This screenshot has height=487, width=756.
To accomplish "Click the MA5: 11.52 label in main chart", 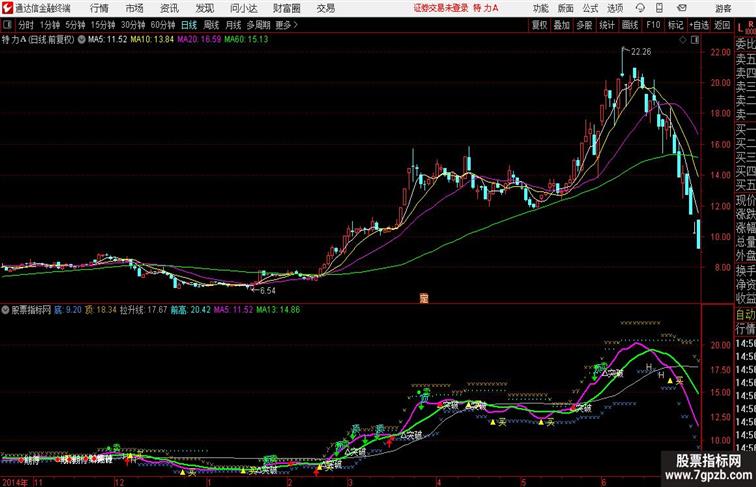I will [x=108, y=40].
